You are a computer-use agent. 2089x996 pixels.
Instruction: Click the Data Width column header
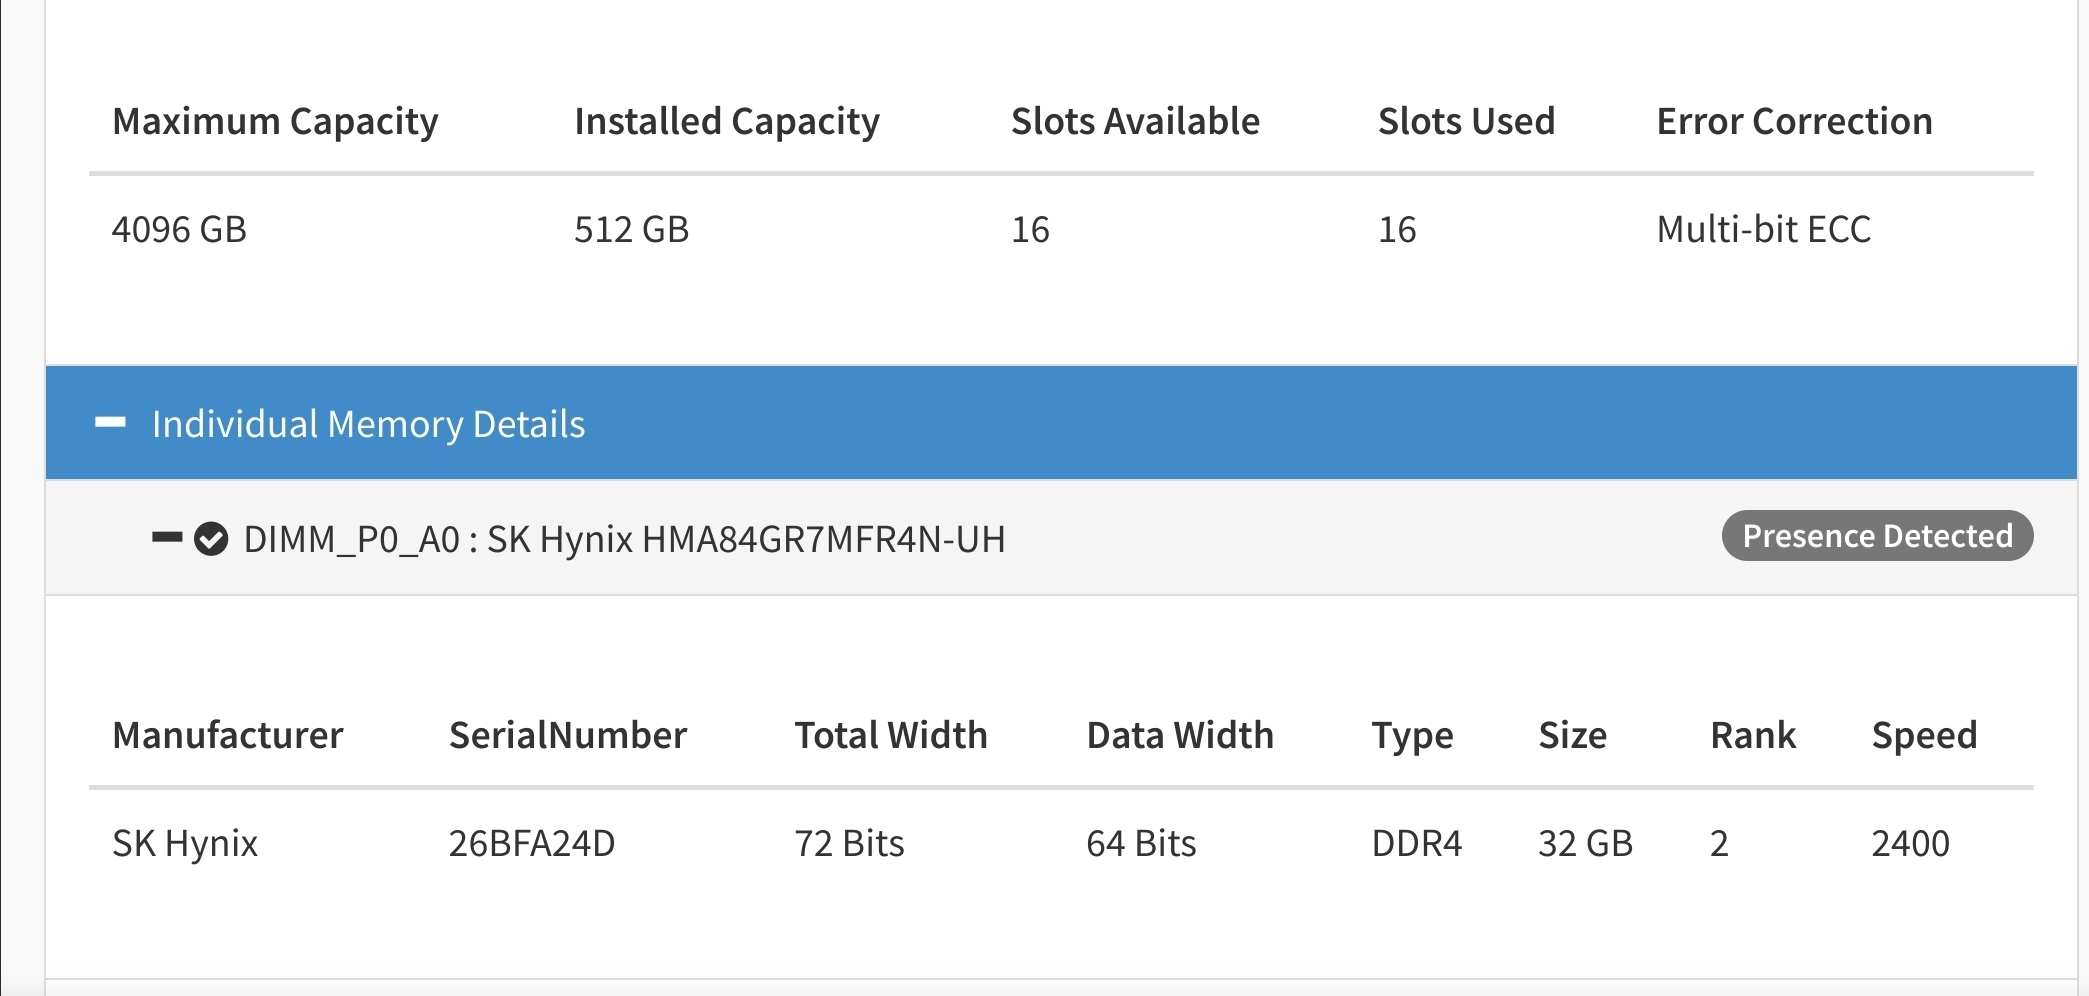pyautogui.click(x=1180, y=735)
